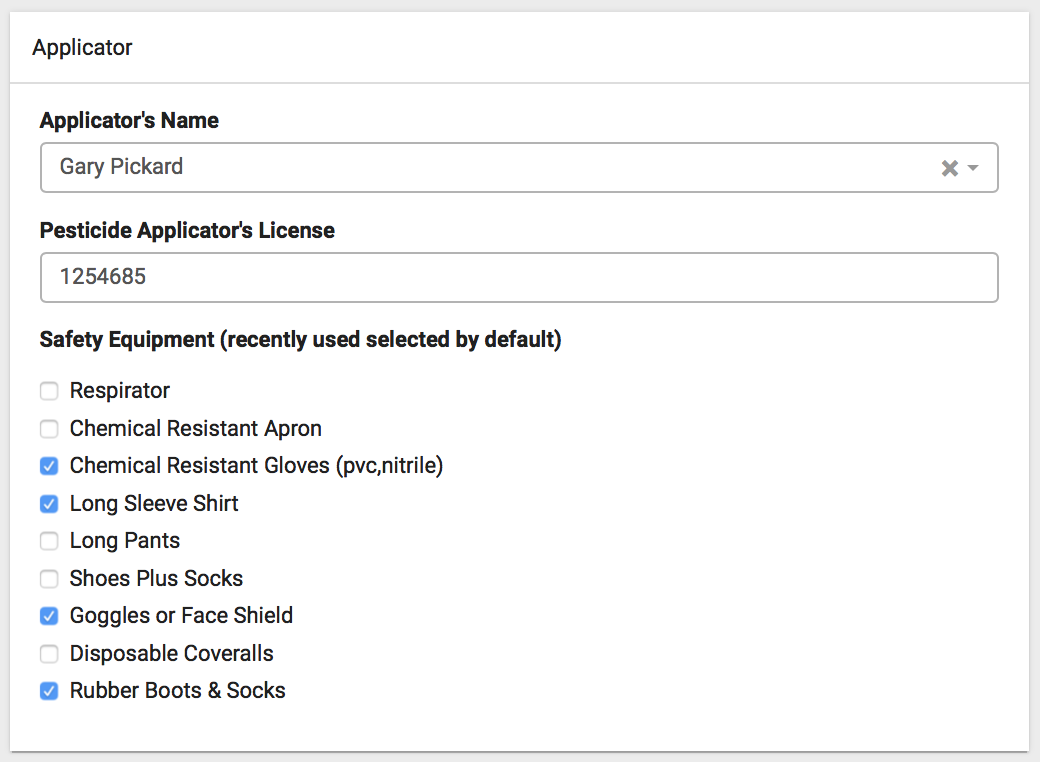Uncheck Chemical Resistant Gloves (pvc,nitrile)
The width and height of the screenshot is (1040, 762).
coord(49,466)
